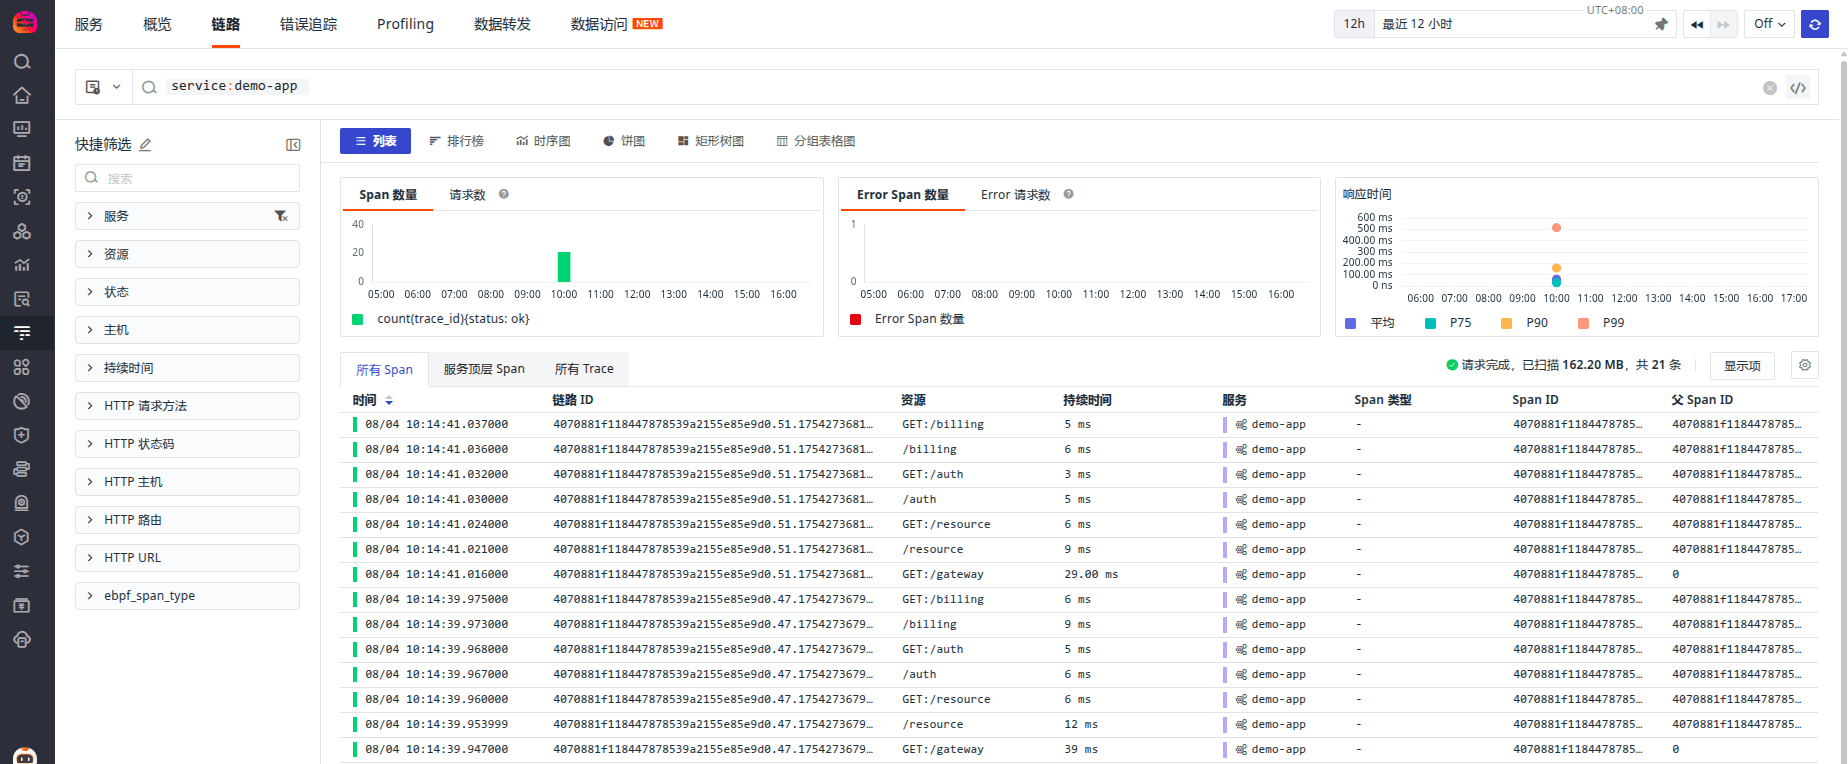Image resolution: width=1848 pixels, height=764 pixels.
Task: Clear the search query with X icon
Action: [x=1770, y=88]
